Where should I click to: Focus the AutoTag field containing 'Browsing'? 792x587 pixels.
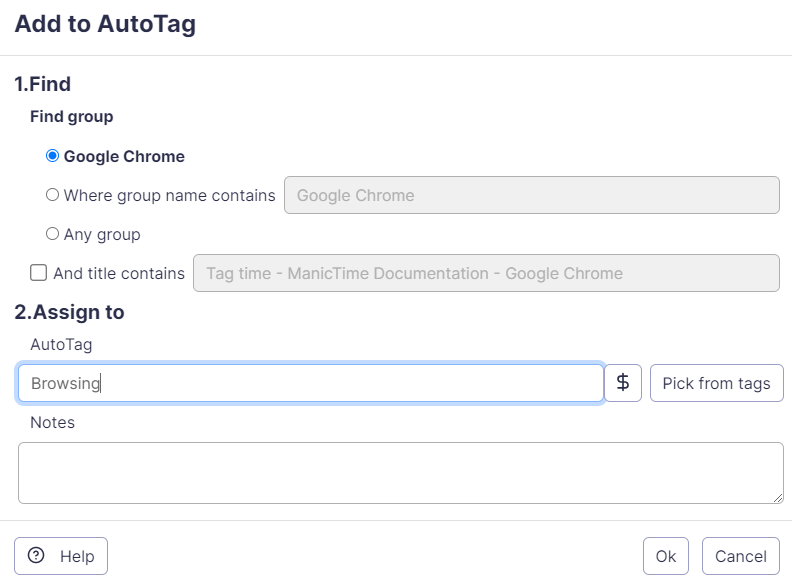[x=310, y=383]
